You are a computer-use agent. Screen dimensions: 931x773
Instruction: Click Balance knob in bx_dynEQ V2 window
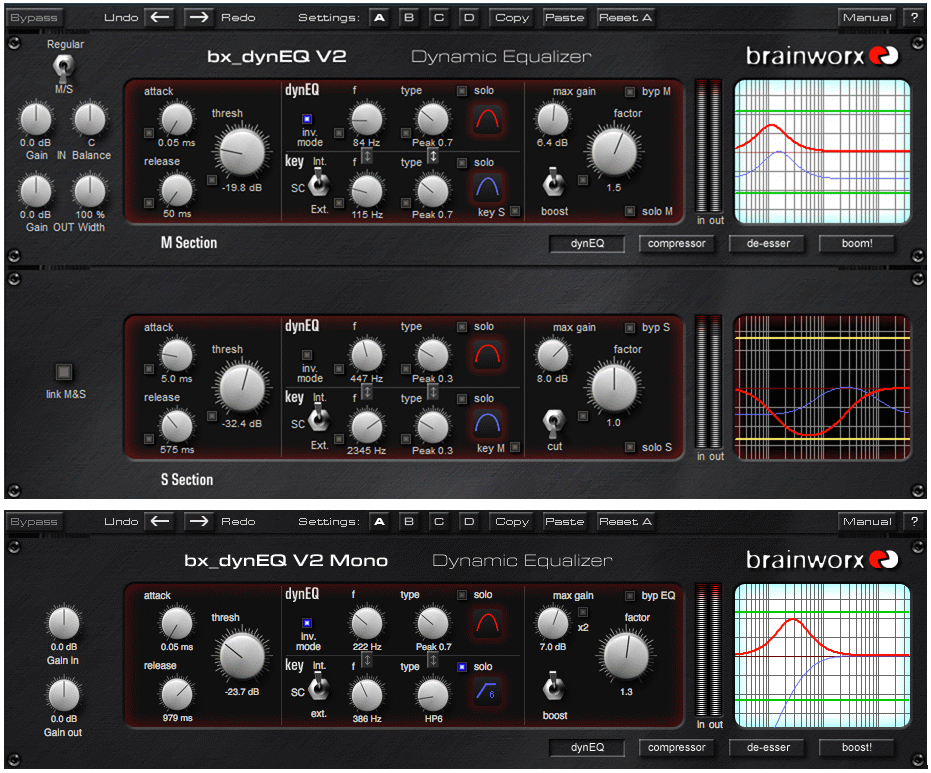tap(90, 119)
